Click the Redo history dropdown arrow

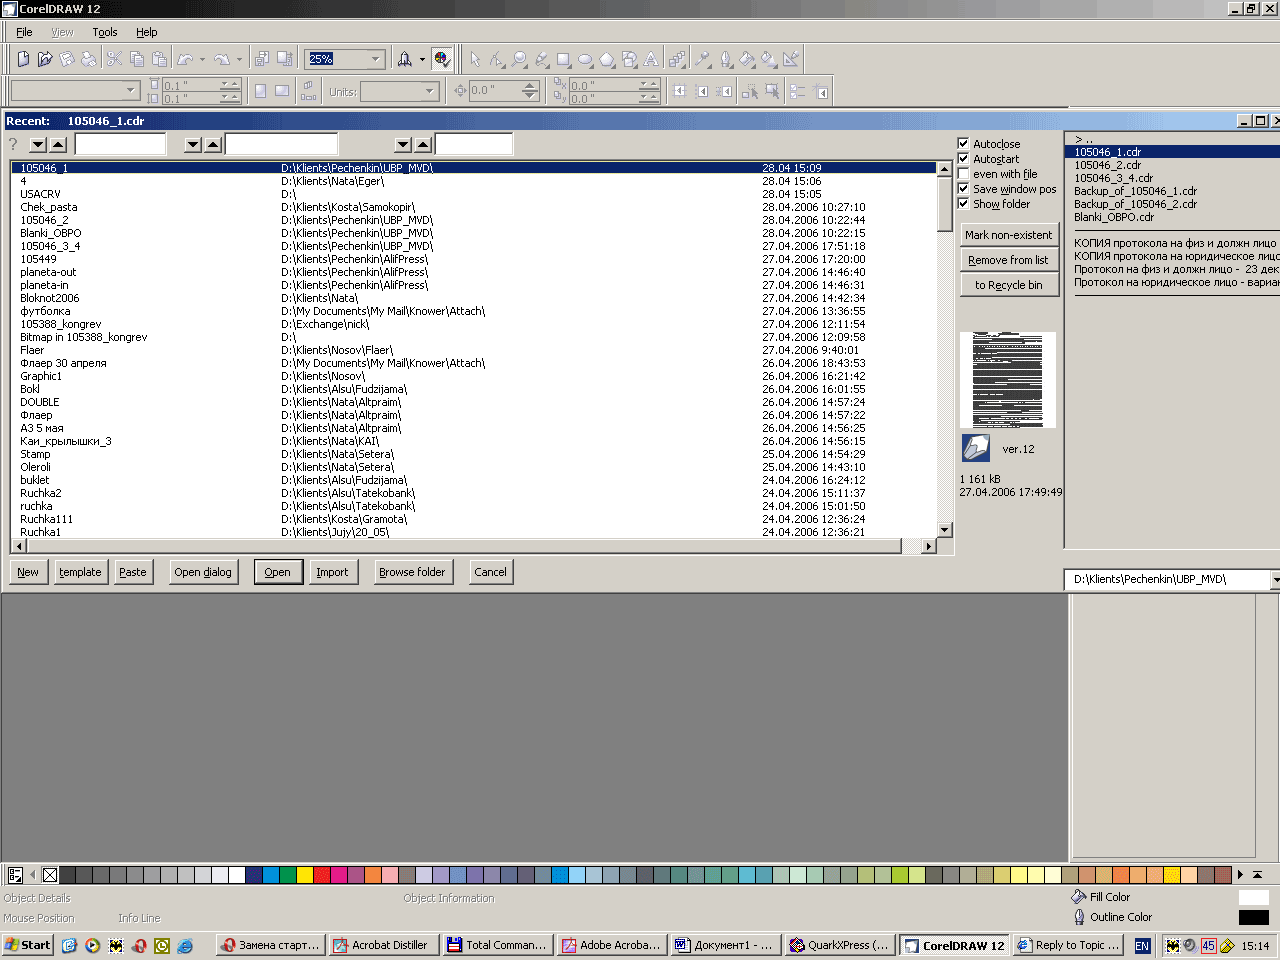tap(239, 59)
